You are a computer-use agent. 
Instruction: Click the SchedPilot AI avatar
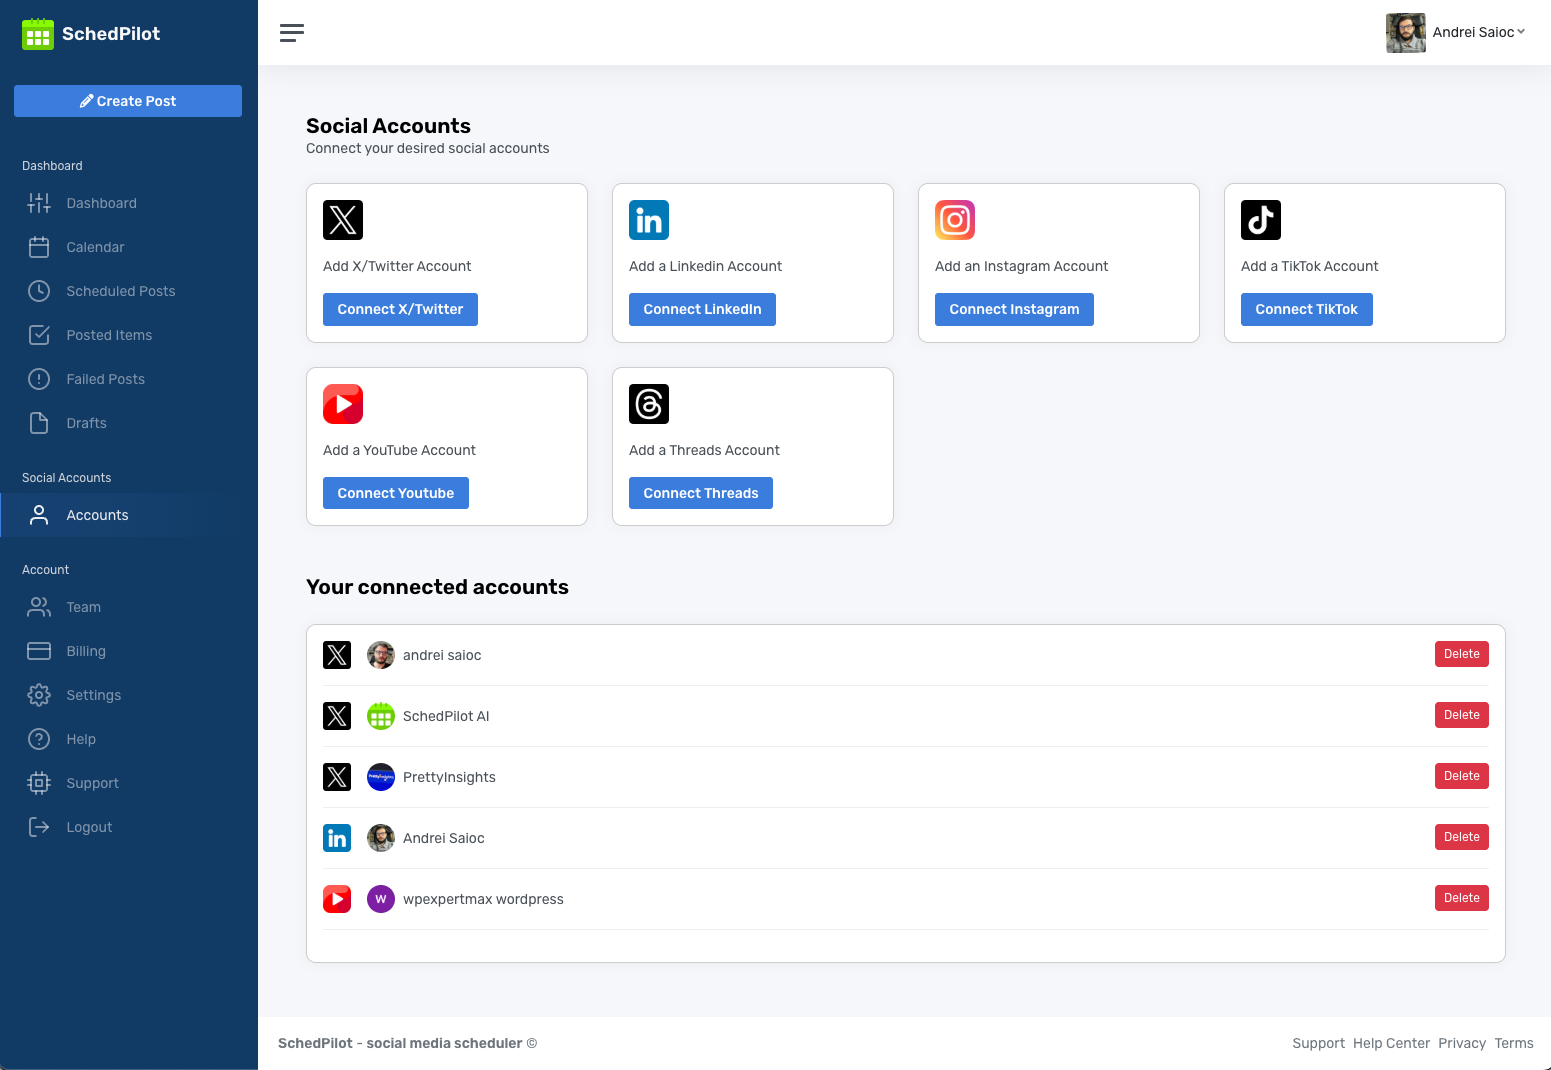point(381,716)
